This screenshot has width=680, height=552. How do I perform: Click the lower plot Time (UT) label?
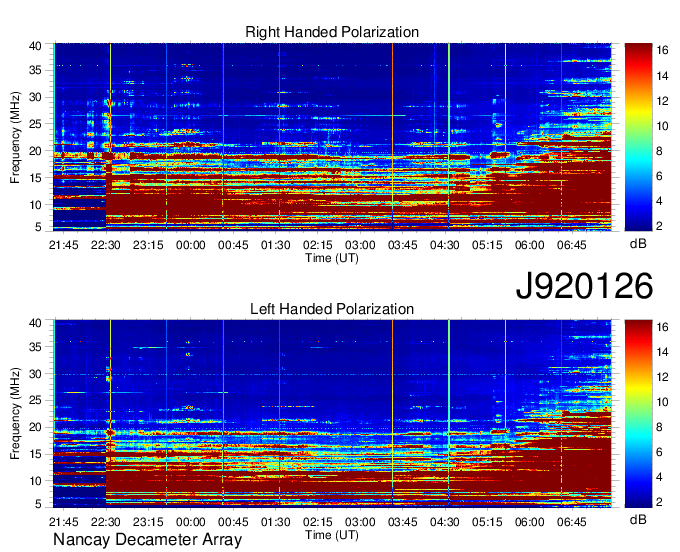332,535
